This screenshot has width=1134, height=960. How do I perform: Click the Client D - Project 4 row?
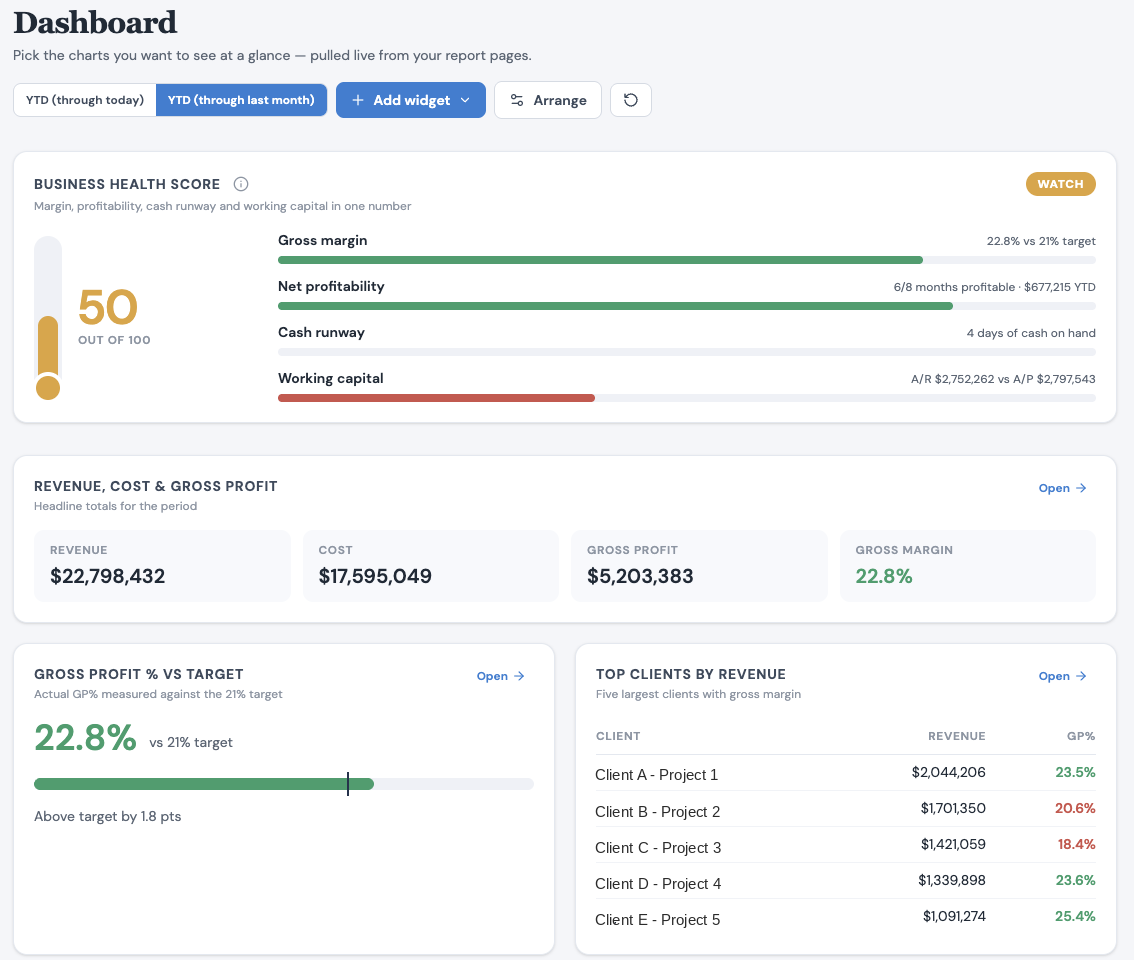coord(845,882)
